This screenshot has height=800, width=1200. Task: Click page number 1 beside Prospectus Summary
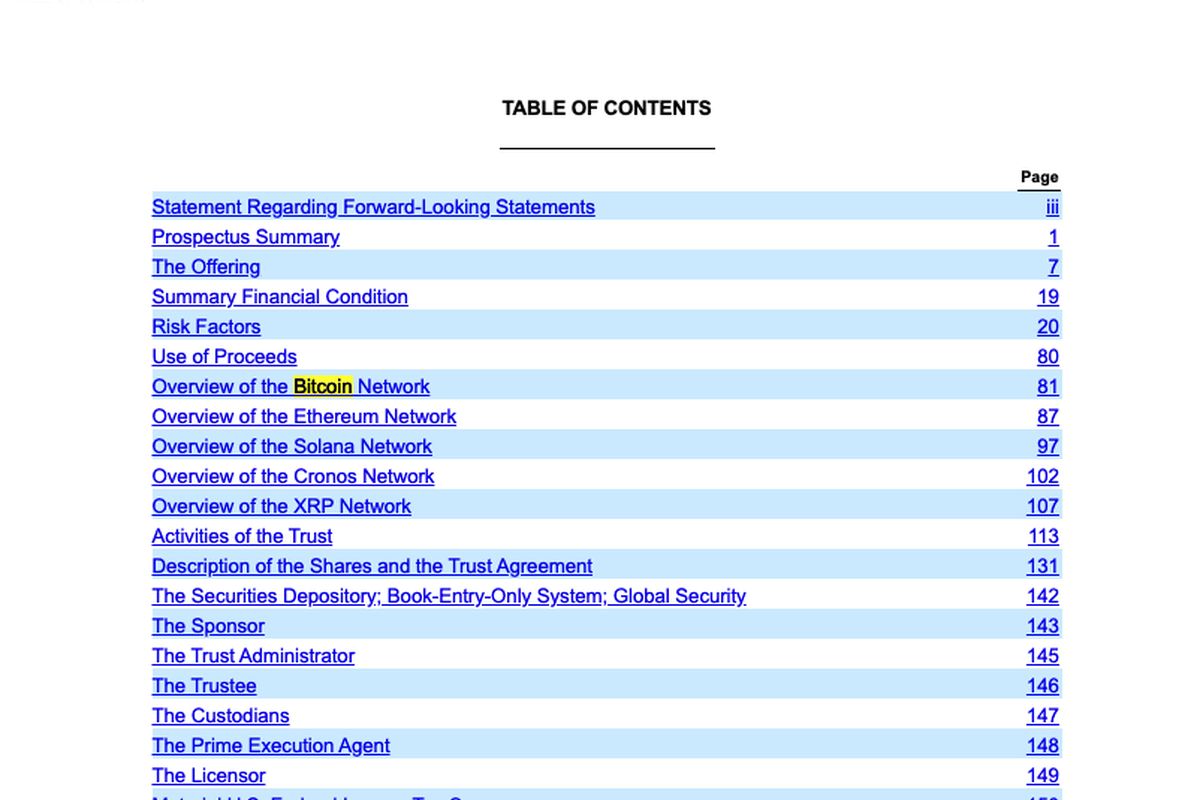[1053, 237]
